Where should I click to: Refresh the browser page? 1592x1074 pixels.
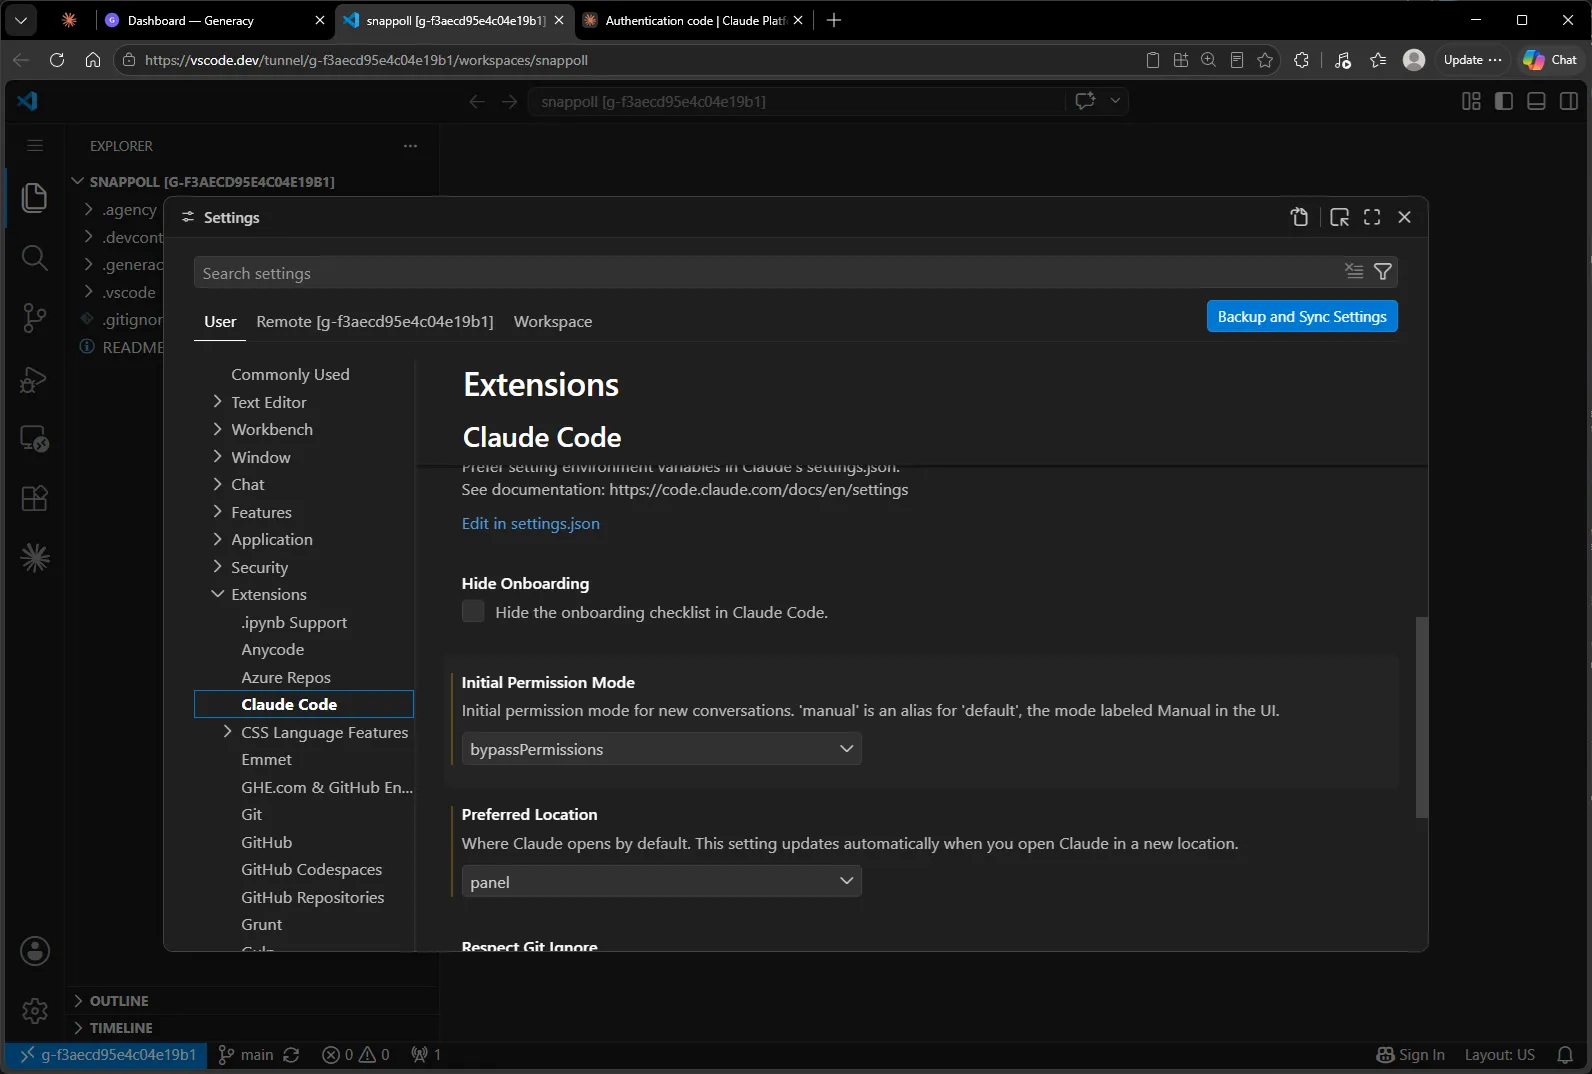57,60
